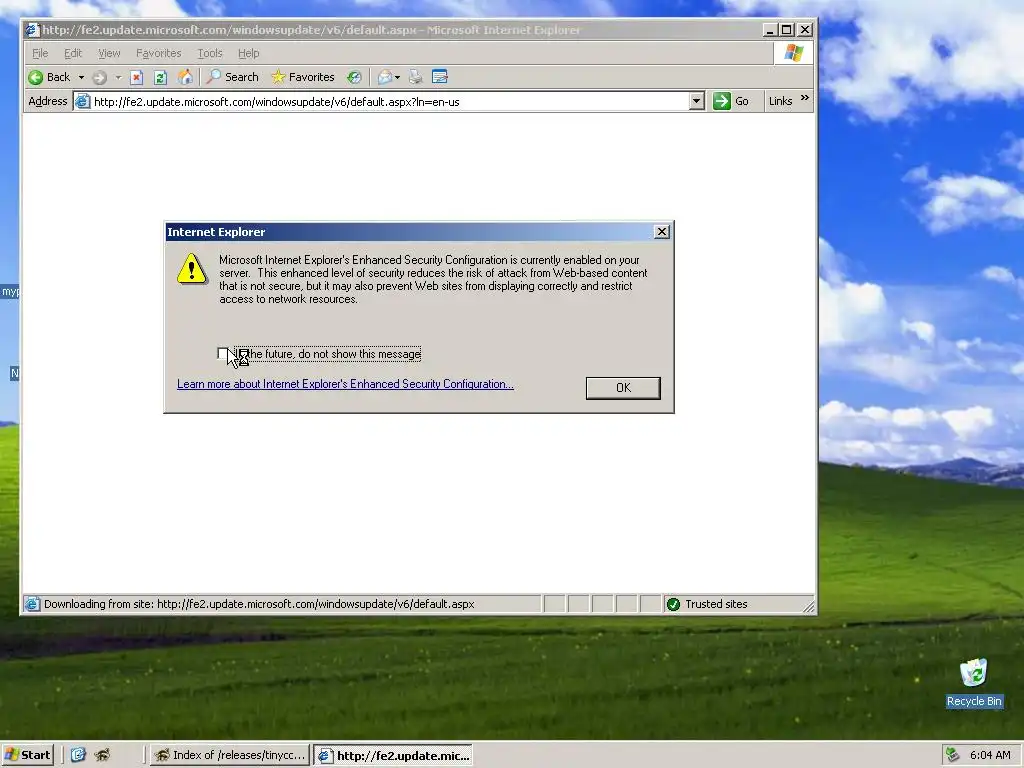The height and width of the screenshot is (768, 1024).
Task: Switch to the fe2.update.mic taskbar window
Action: point(394,756)
